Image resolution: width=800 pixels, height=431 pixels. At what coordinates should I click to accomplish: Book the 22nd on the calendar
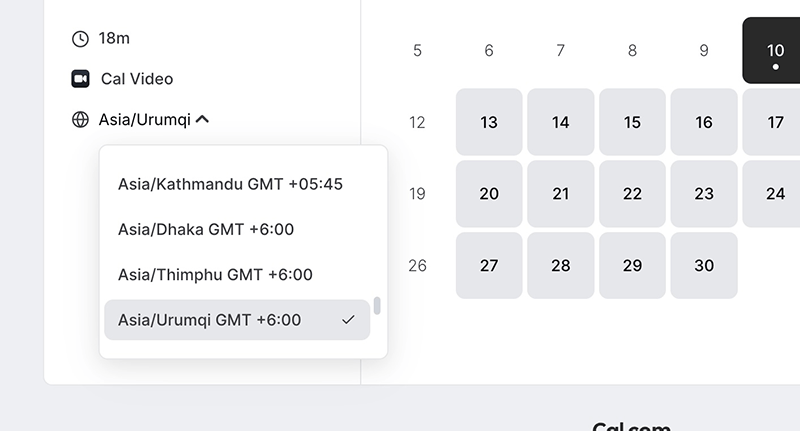pos(632,194)
